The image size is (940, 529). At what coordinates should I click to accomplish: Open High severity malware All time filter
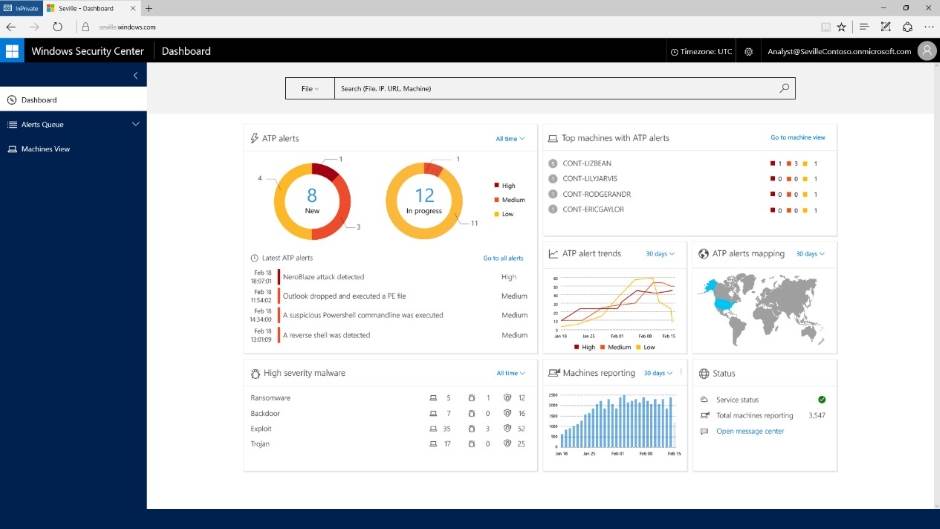point(510,373)
